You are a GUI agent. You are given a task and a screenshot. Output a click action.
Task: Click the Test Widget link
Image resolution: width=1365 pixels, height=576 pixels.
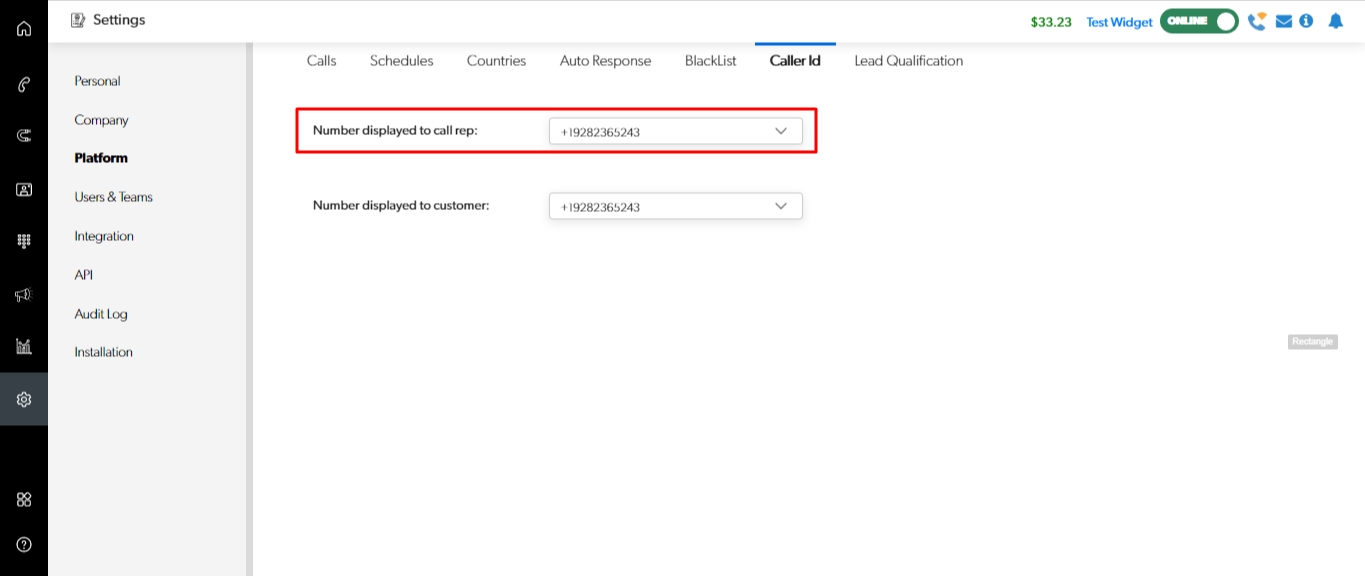coord(1119,22)
